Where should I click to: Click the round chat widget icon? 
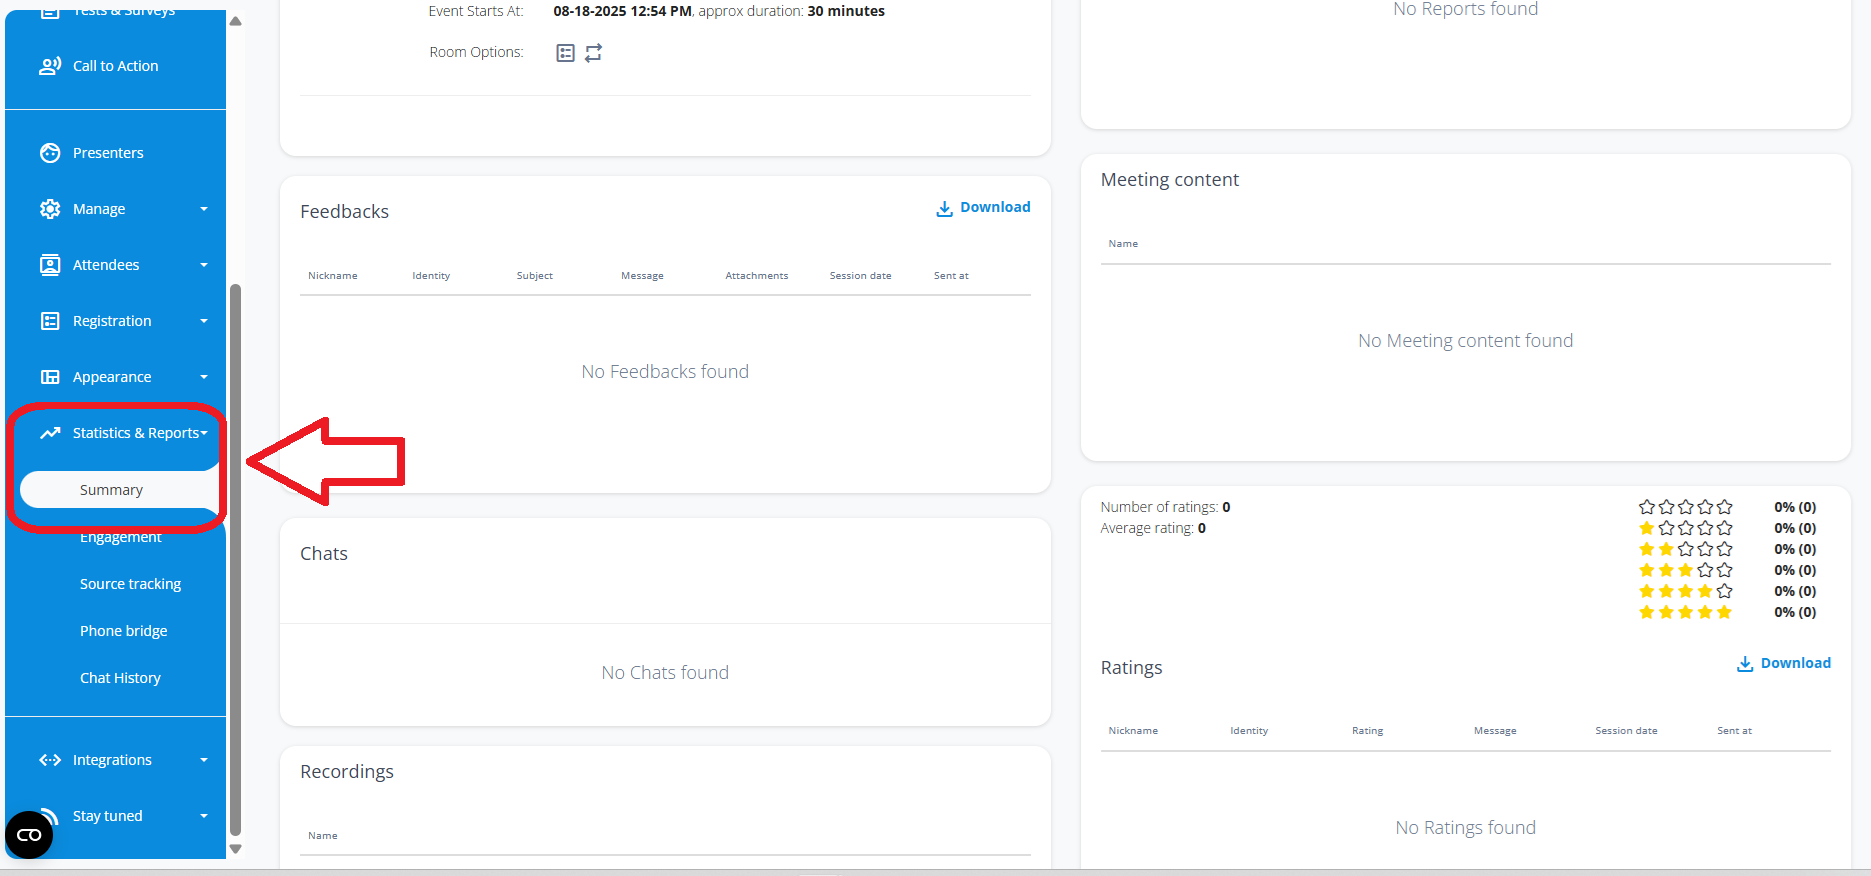[x=29, y=835]
